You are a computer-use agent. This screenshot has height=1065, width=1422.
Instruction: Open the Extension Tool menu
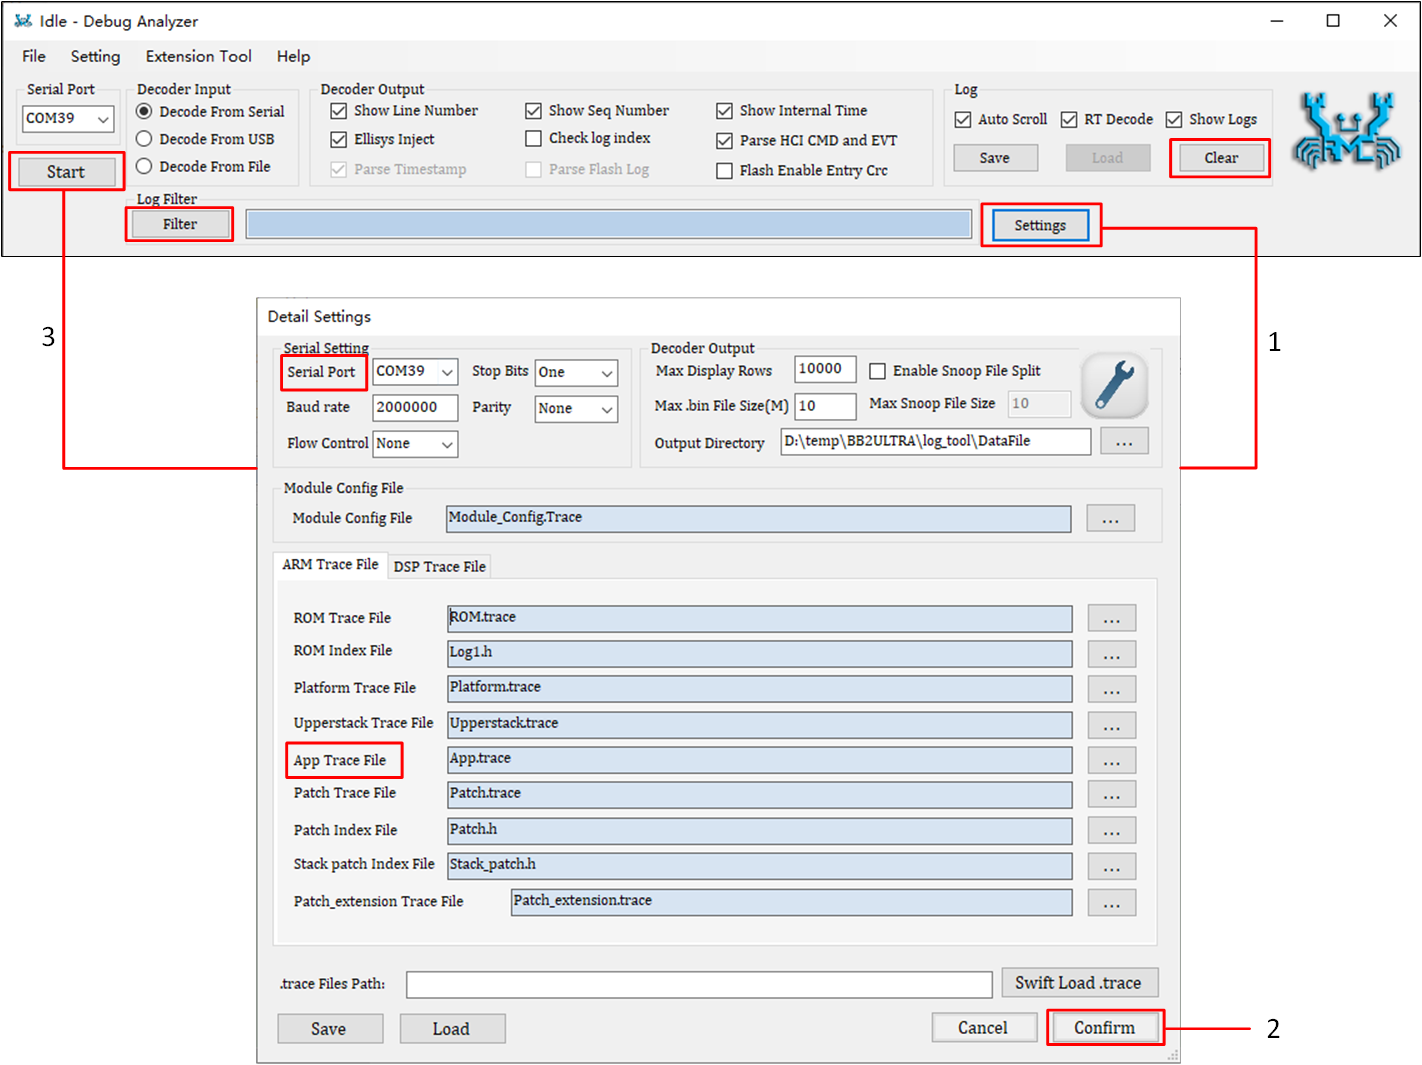(198, 57)
